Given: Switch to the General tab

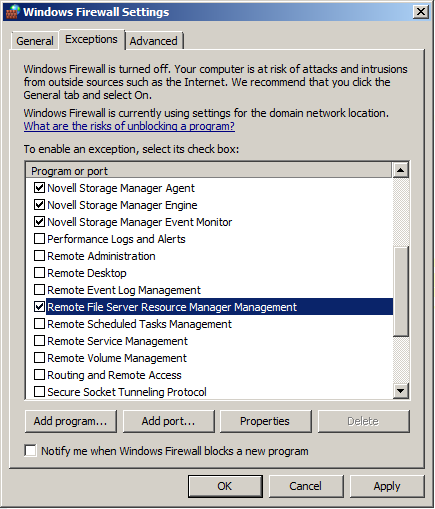Looking at the screenshot, I should click(35, 41).
